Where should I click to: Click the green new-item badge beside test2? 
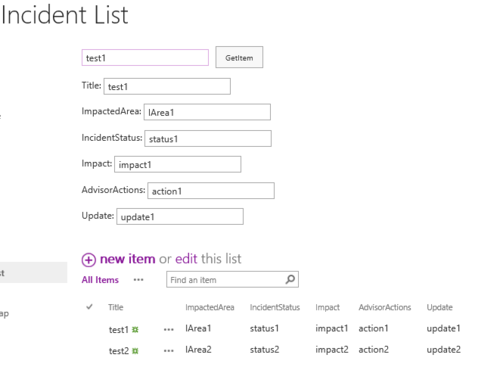point(135,351)
